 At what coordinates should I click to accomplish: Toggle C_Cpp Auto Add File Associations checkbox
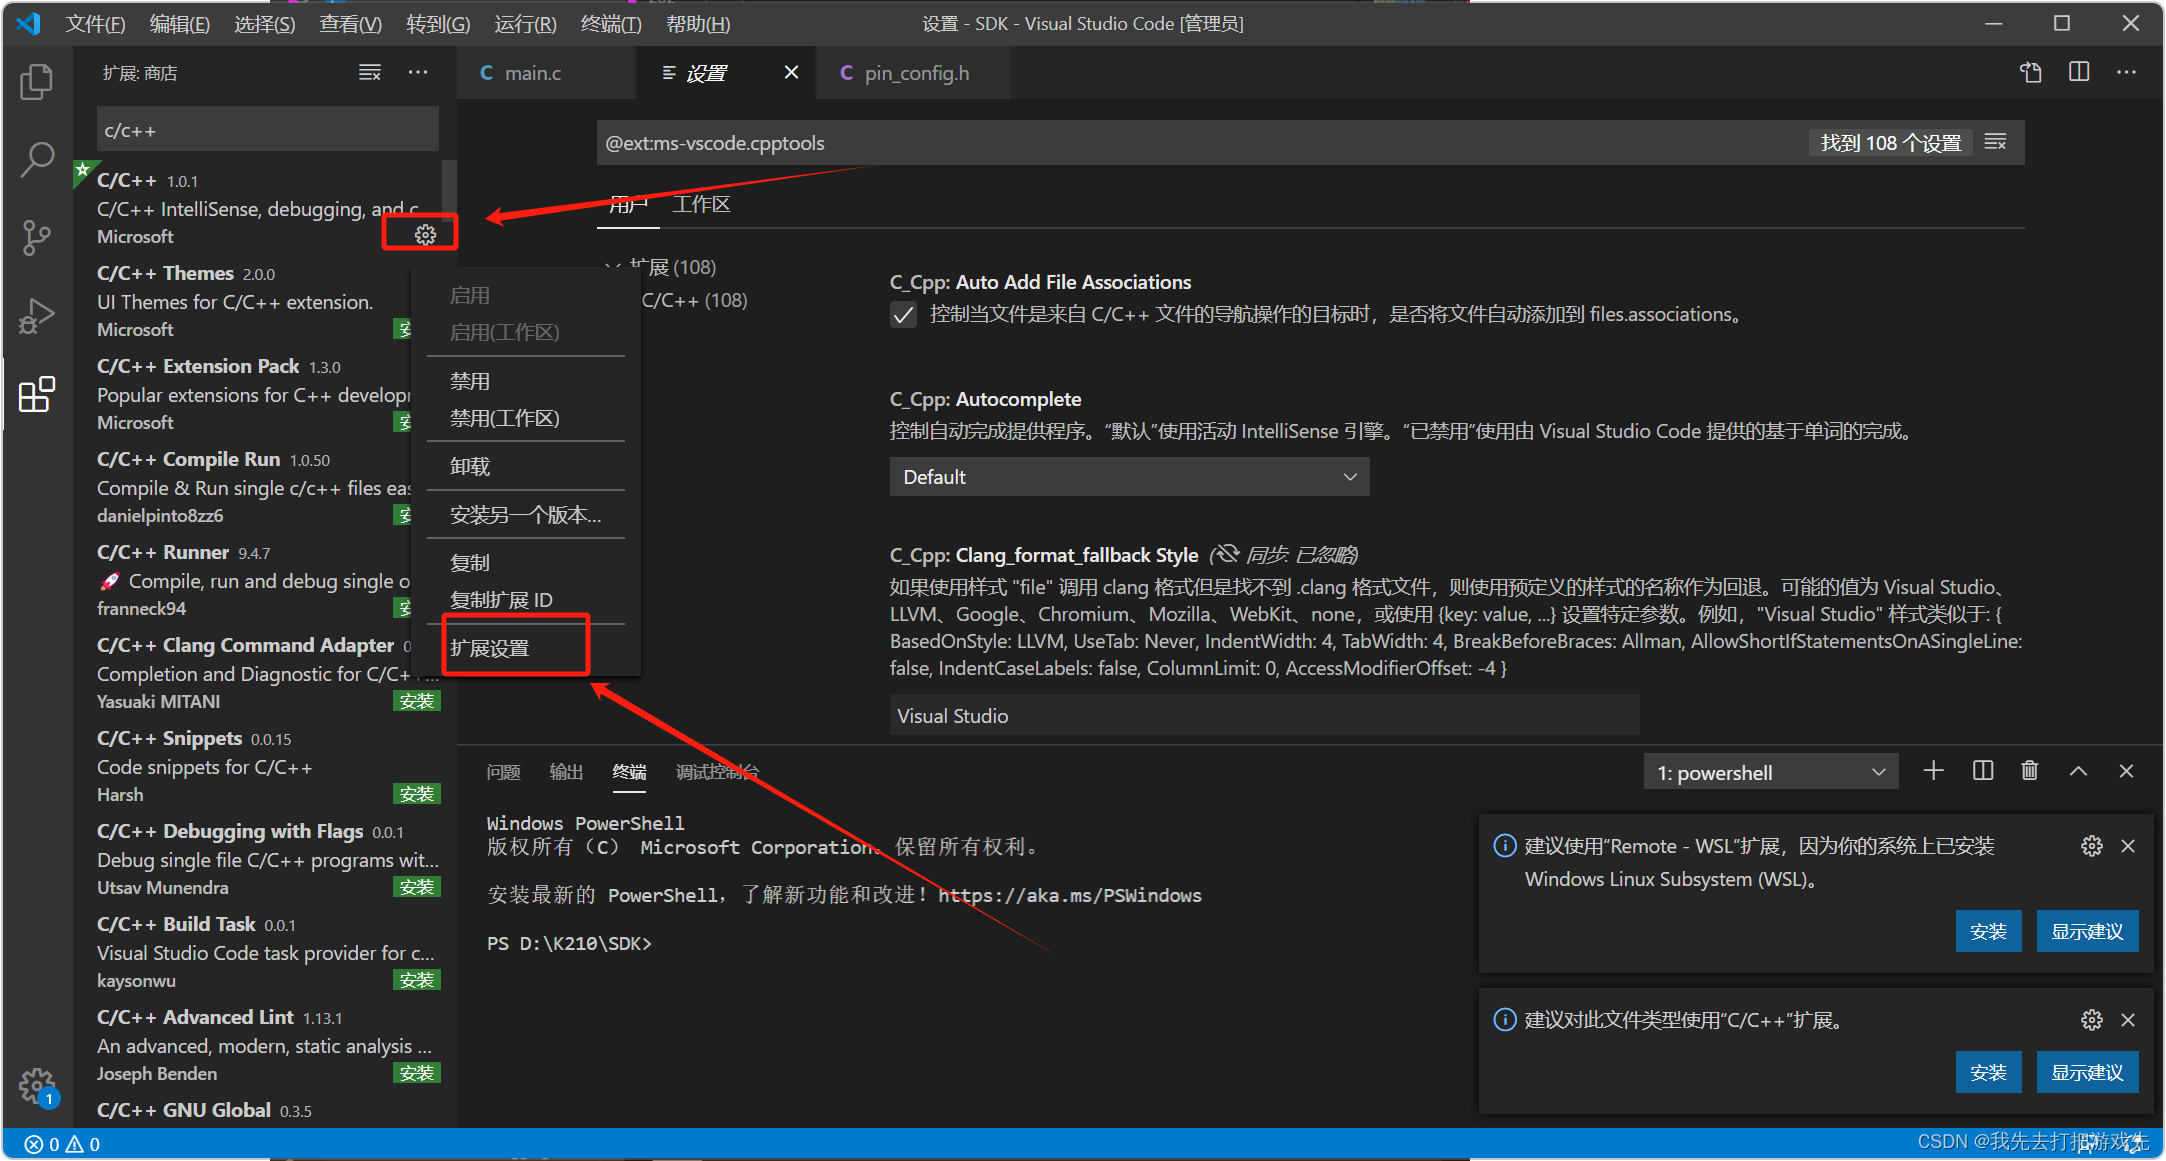coord(900,315)
